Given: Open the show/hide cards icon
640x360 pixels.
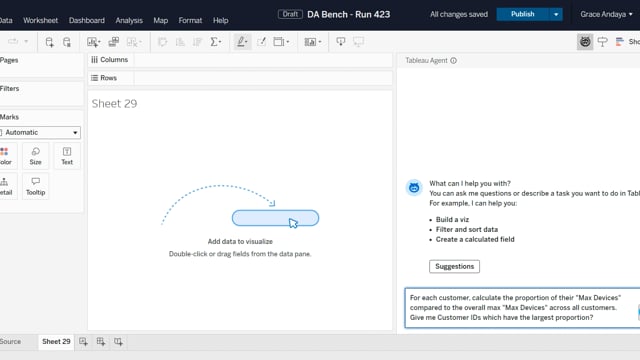Looking at the screenshot, I should (x=313, y=42).
